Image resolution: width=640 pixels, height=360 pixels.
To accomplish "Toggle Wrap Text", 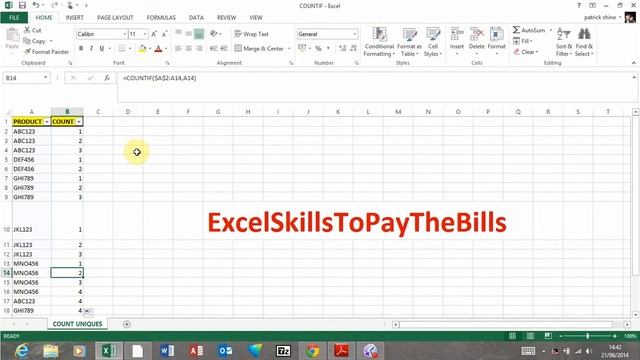I will click(251, 34).
